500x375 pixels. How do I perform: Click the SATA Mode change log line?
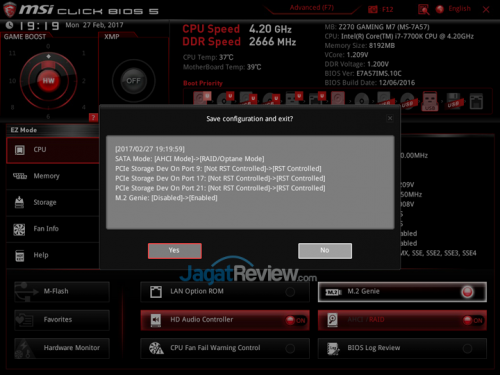click(x=190, y=159)
